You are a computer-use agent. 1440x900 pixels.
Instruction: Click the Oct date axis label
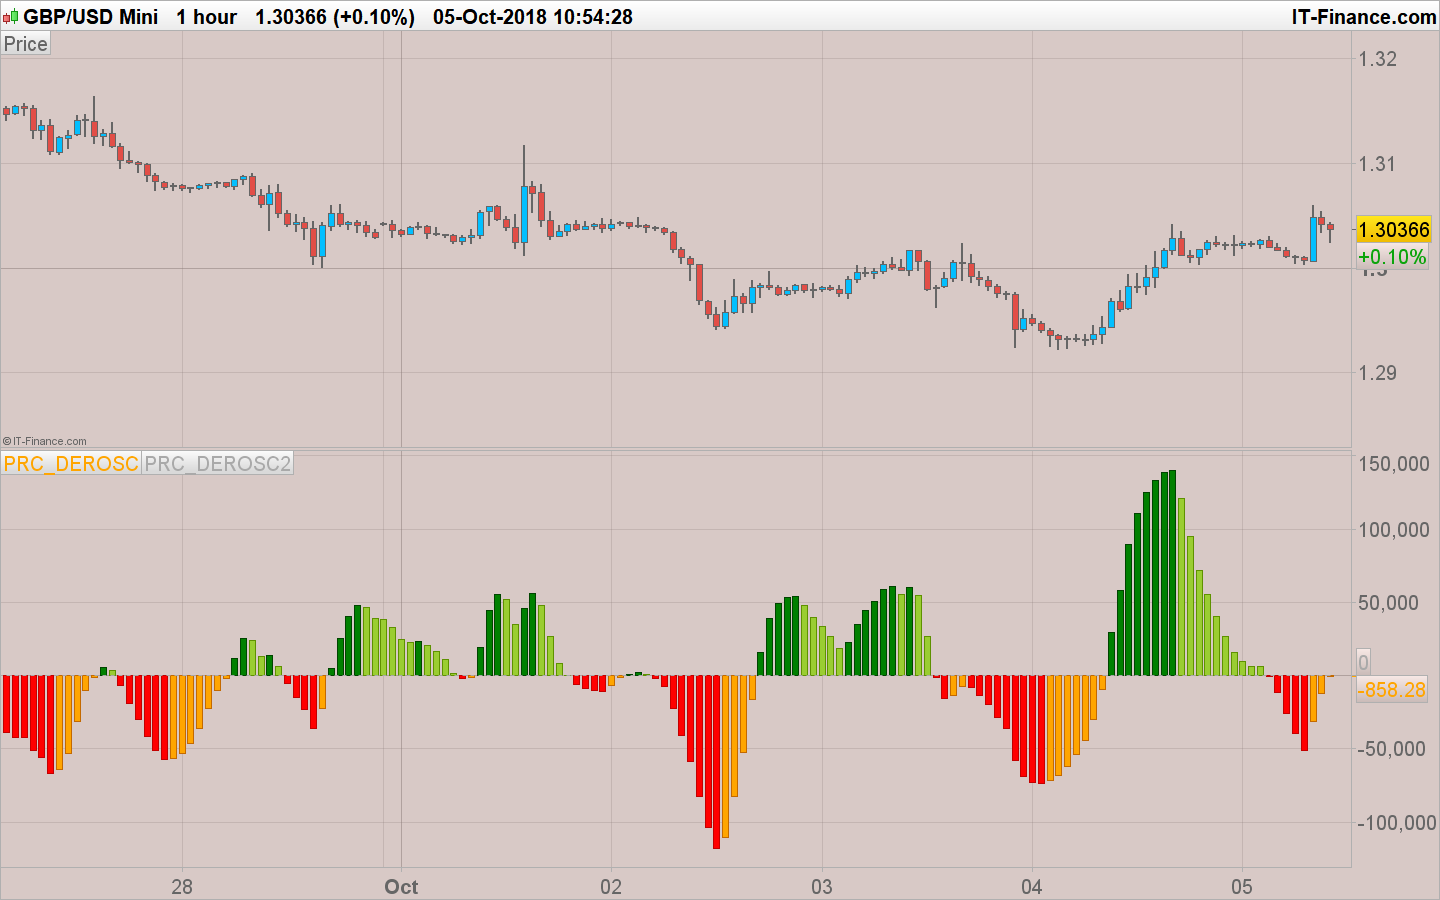click(x=401, y=886)
